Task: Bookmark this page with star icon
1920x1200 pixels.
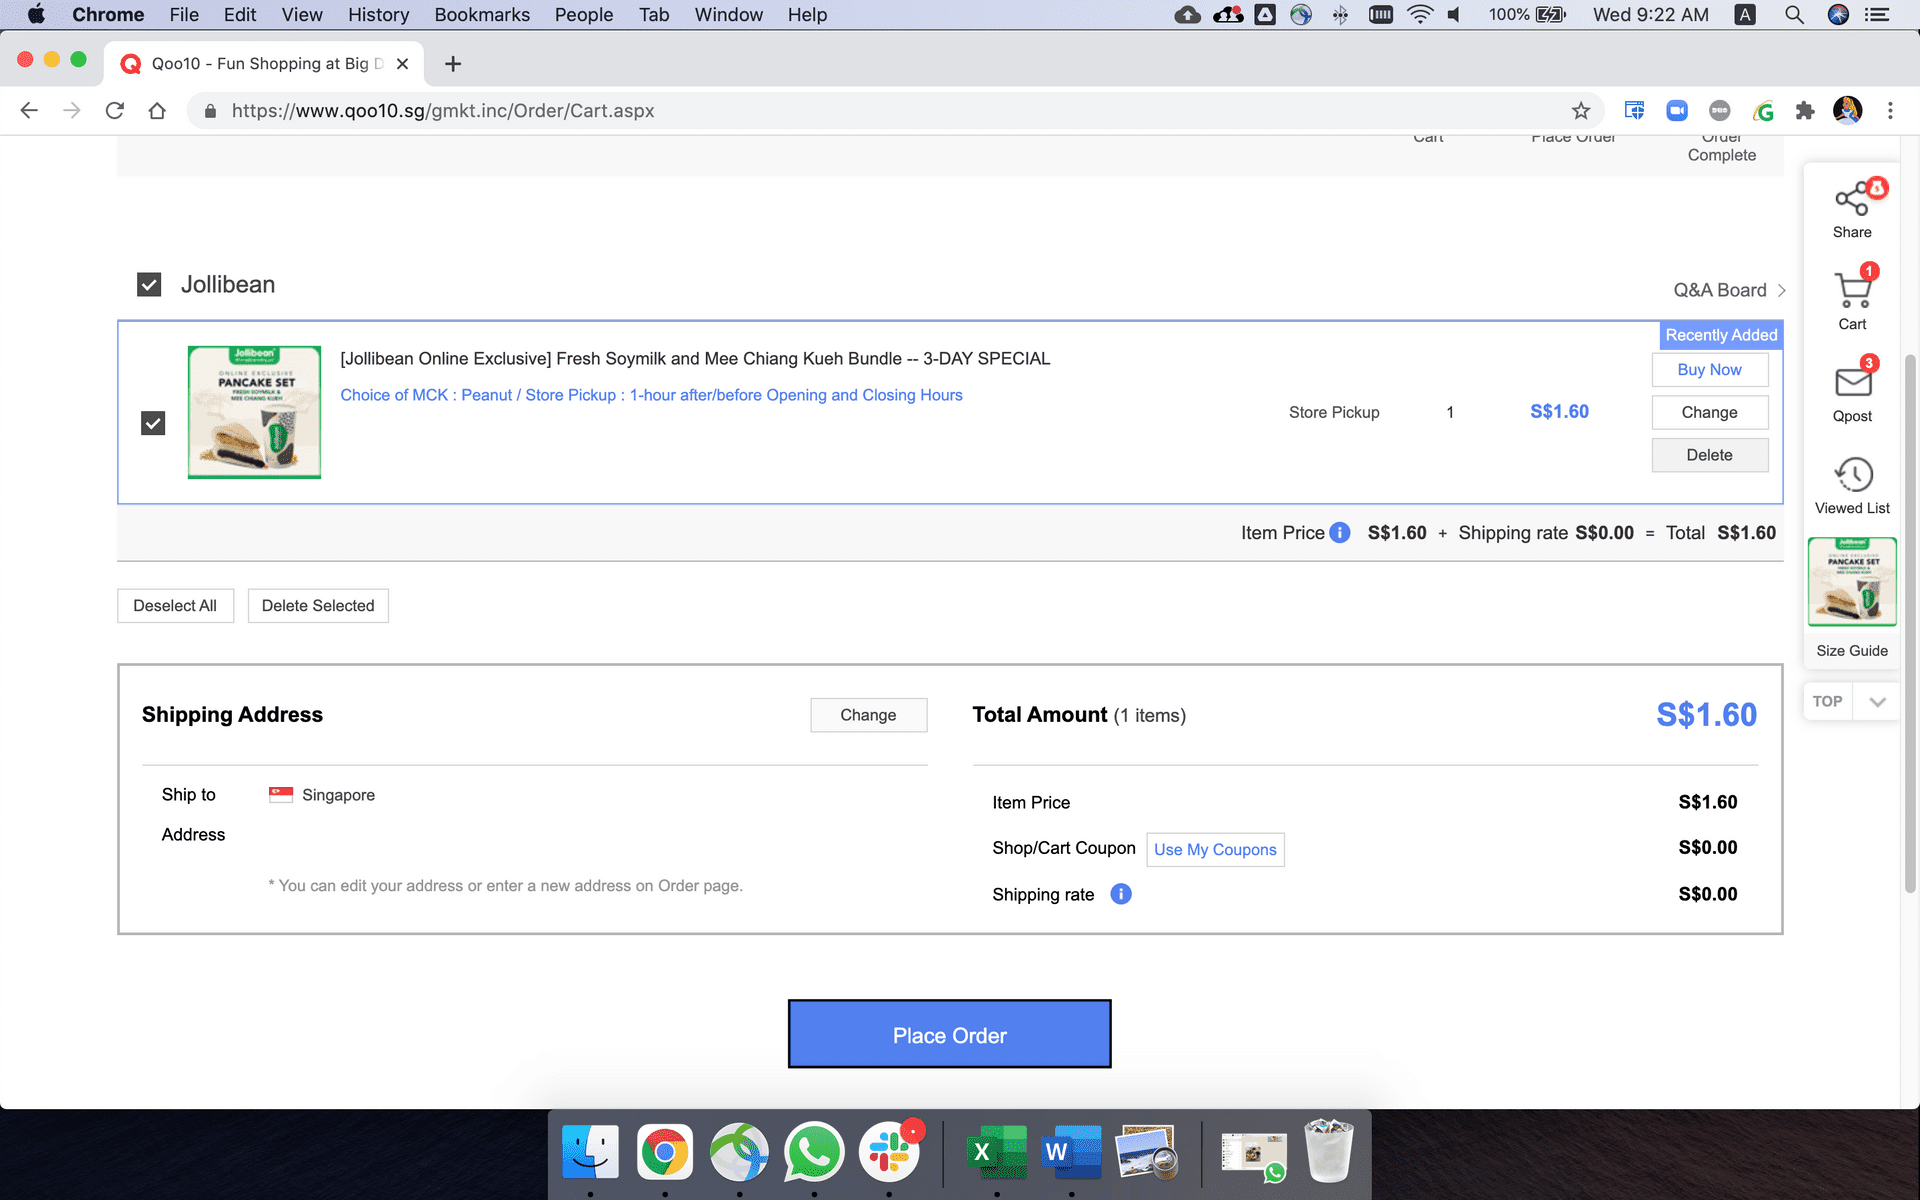Action: pos(1580,111)
